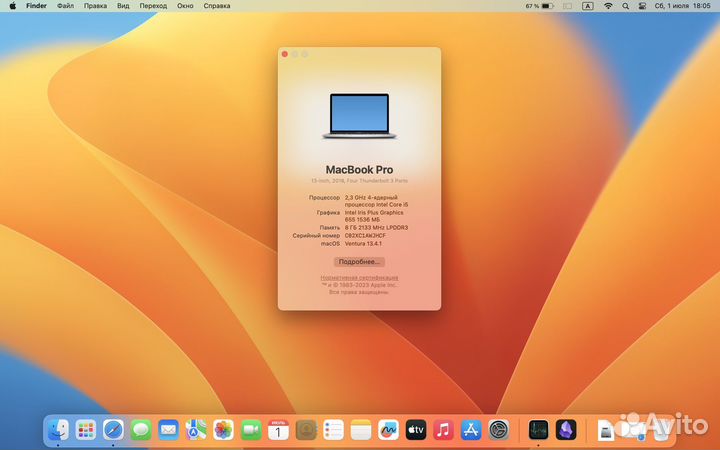
Task: Open the Окно menu
Action: point(185,6)
